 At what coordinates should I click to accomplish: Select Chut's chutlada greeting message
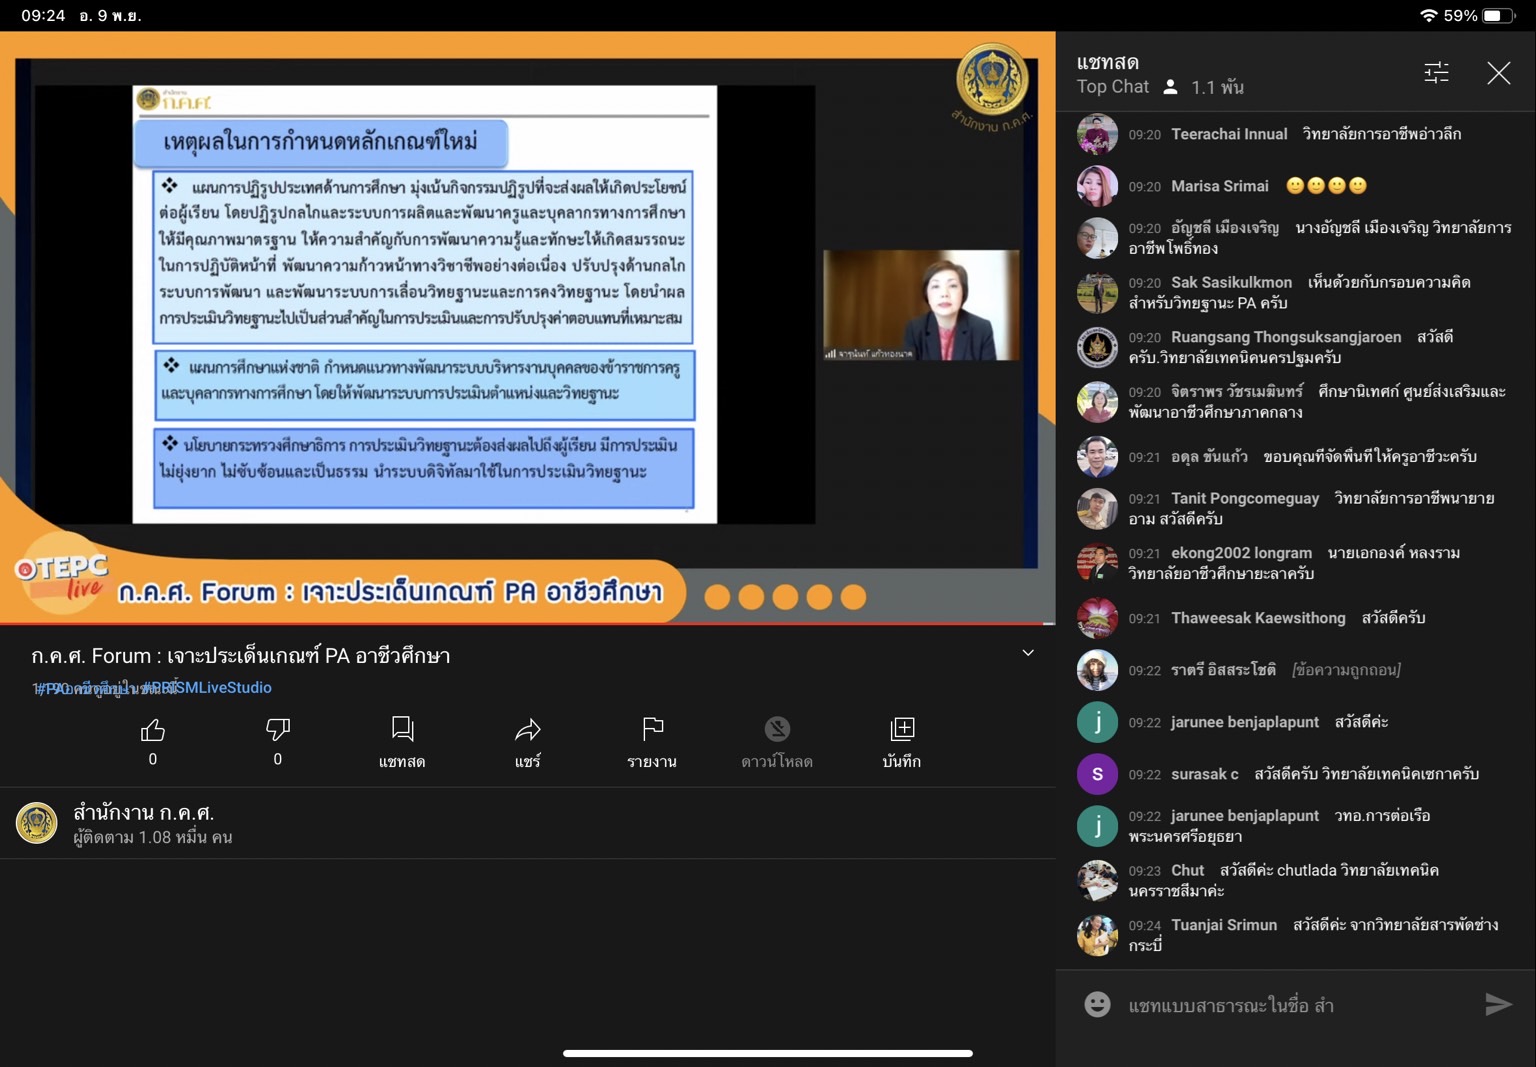click(x=1296, y=880)
